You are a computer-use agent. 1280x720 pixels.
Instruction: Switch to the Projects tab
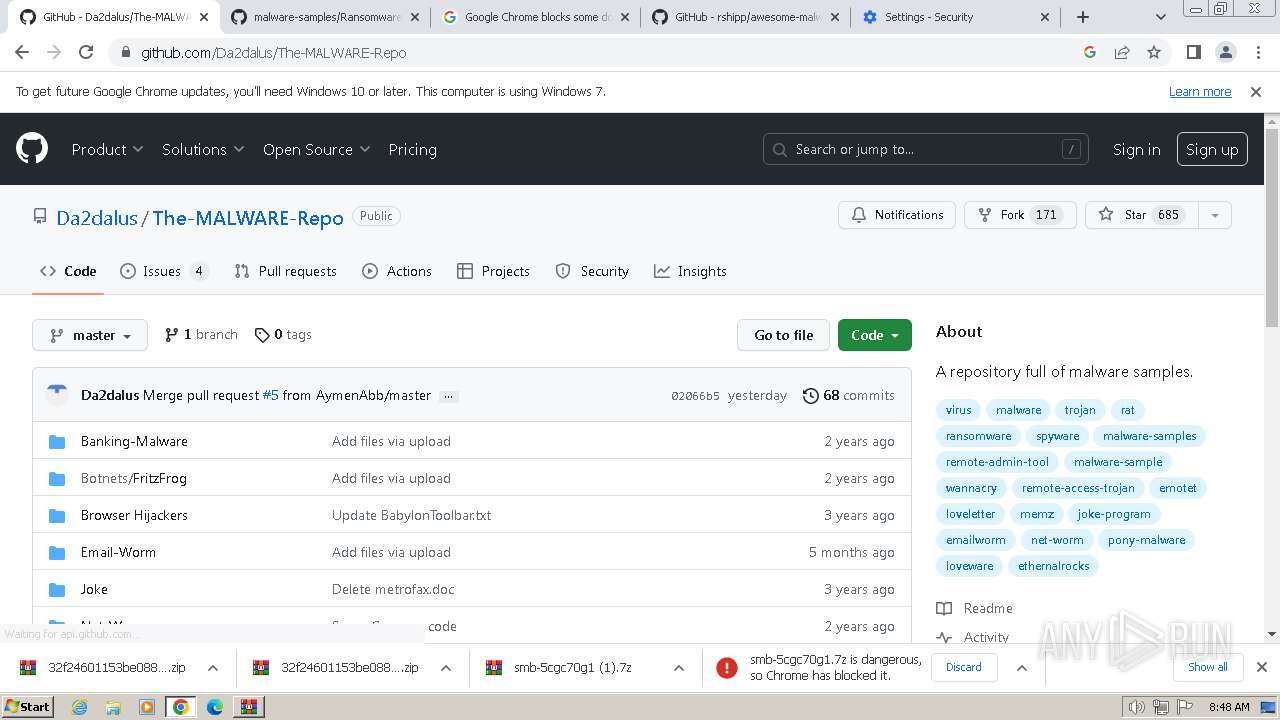tap(493, 271)
